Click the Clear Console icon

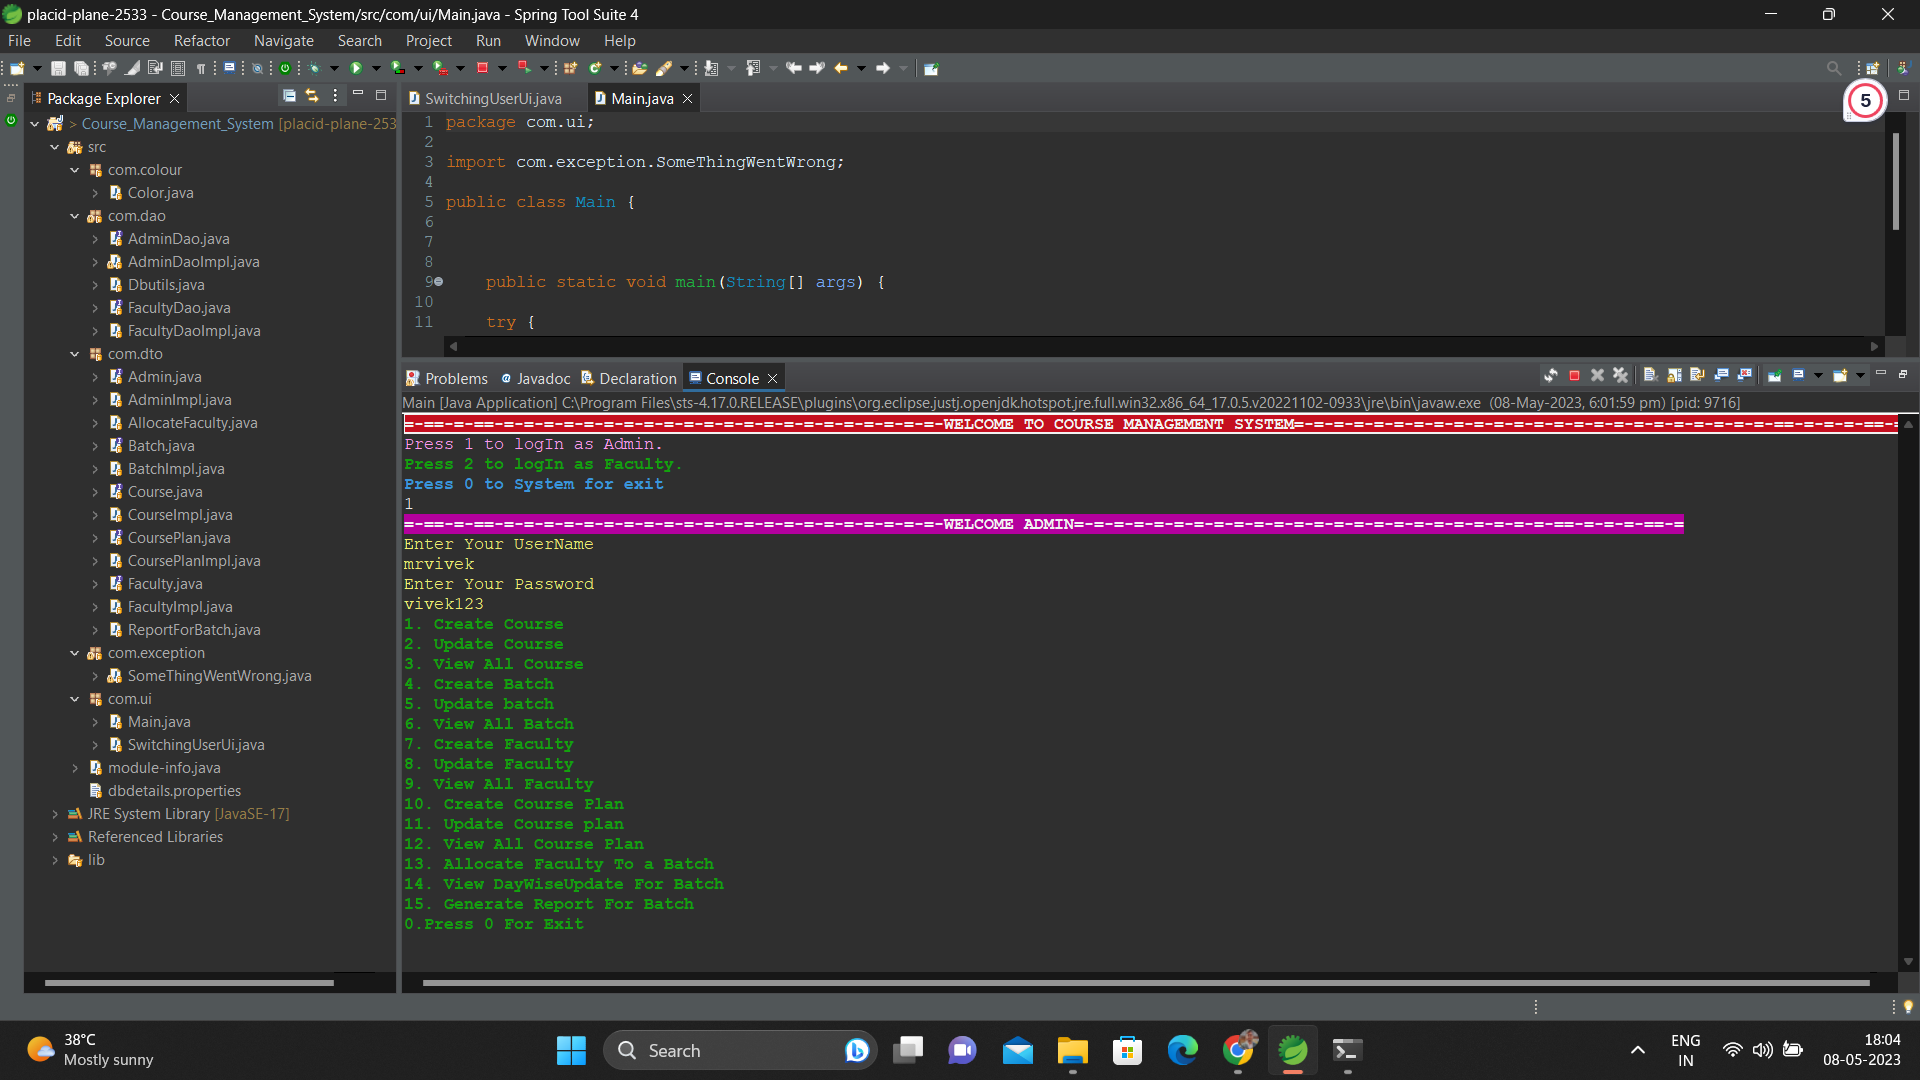coord(1650,375)
